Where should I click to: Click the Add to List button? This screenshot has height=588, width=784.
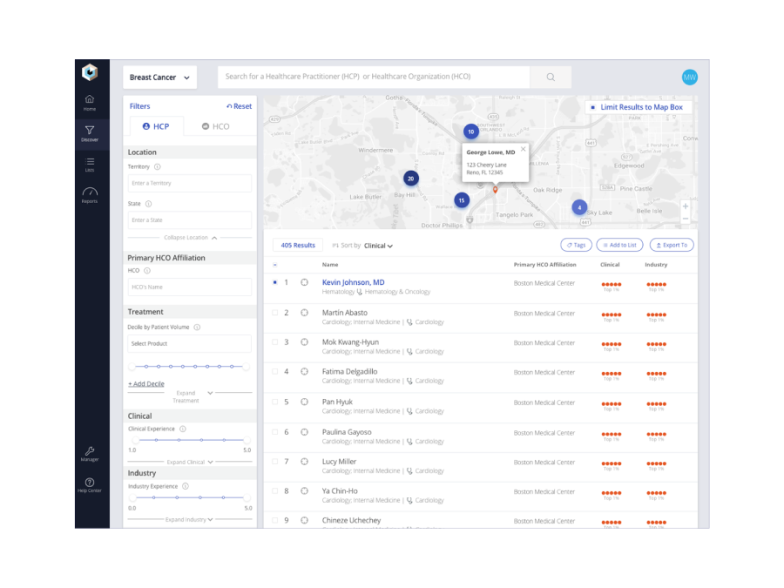(x=620, y=245)
